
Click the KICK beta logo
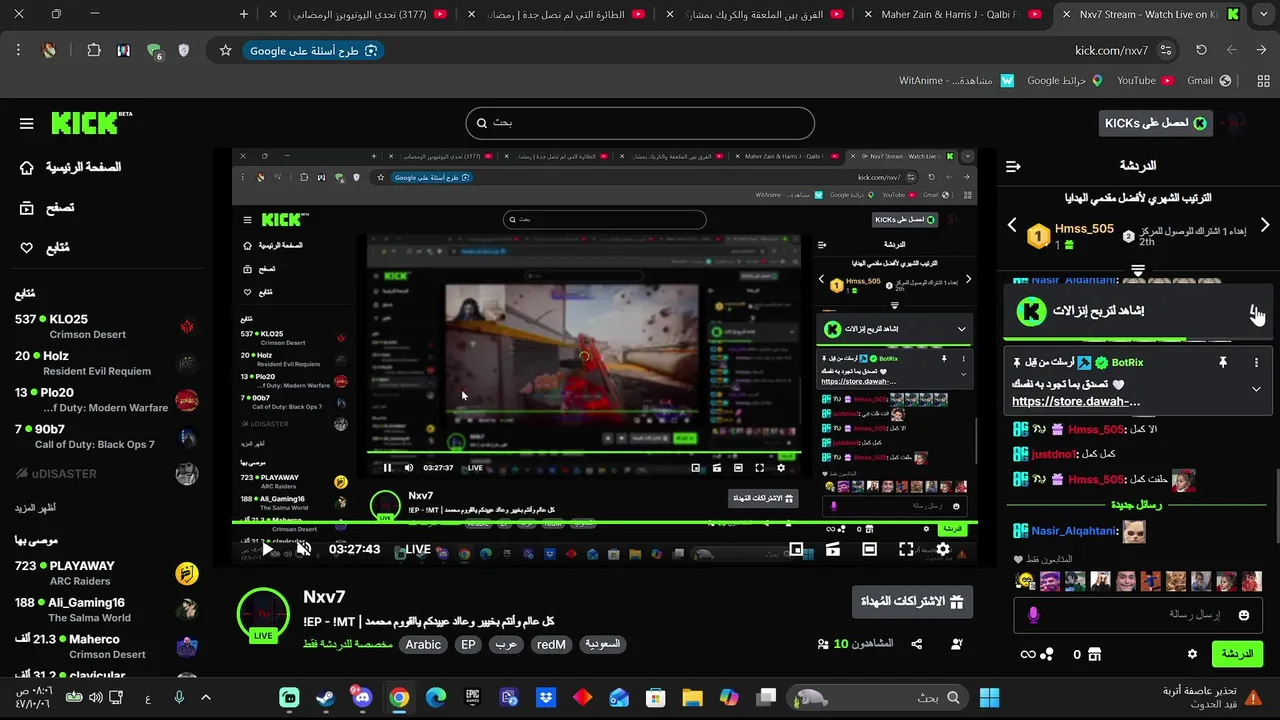click(x=92, y=123)
